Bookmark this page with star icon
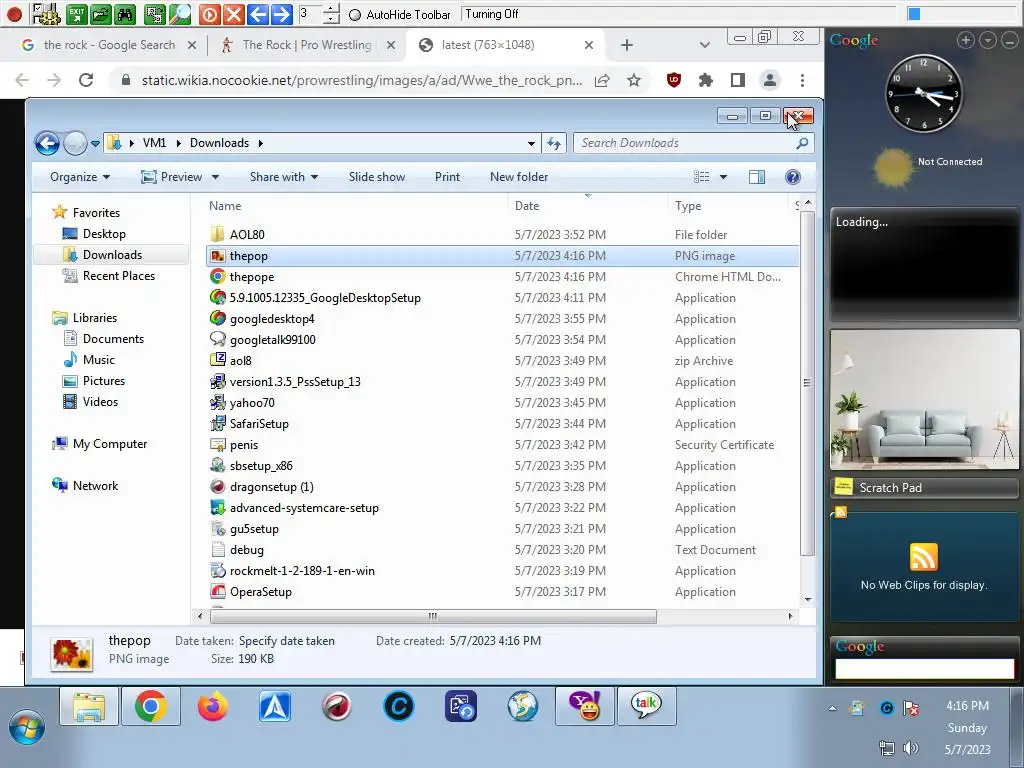 633,80
